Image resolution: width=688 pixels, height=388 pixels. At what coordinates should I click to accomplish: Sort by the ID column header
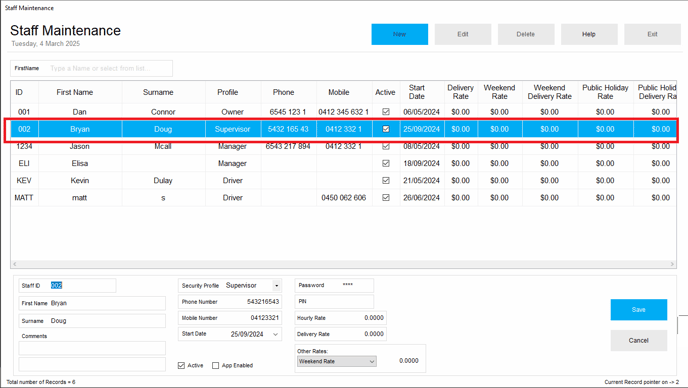click(x=25, y=92)
